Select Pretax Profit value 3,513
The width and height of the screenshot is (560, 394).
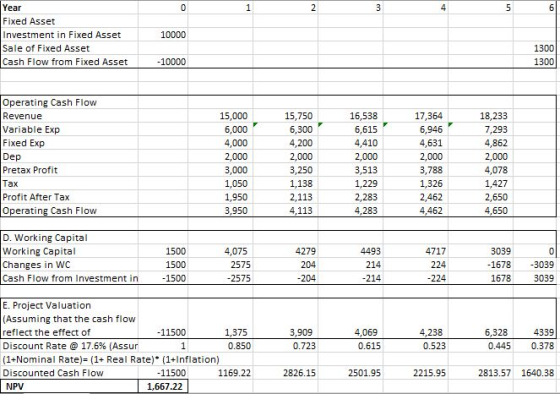[x=366, y=170]
